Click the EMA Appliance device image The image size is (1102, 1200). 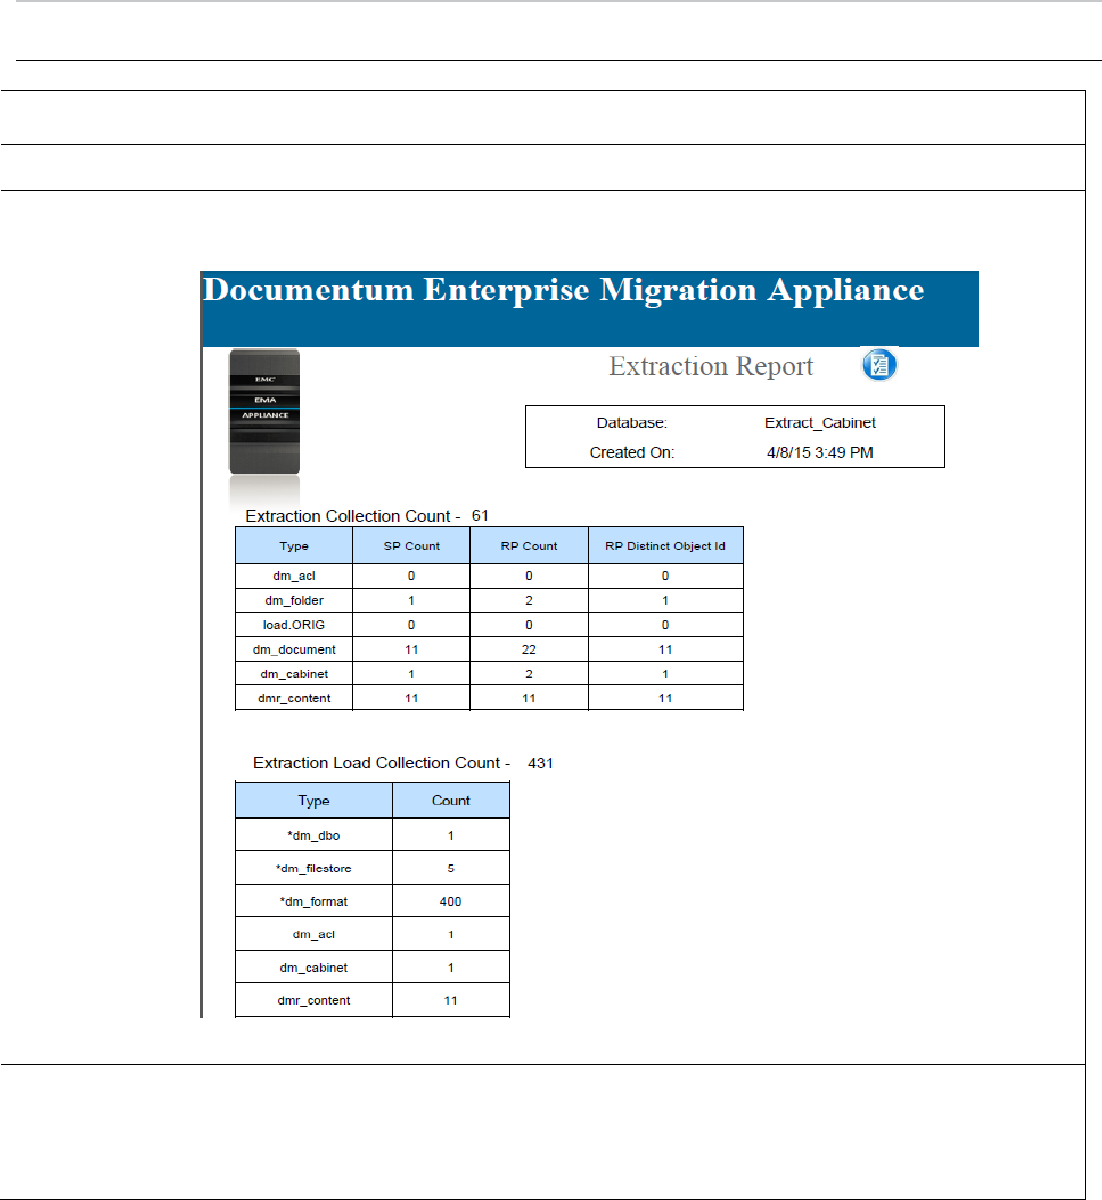pyautogui.click(x=264, y=411)
